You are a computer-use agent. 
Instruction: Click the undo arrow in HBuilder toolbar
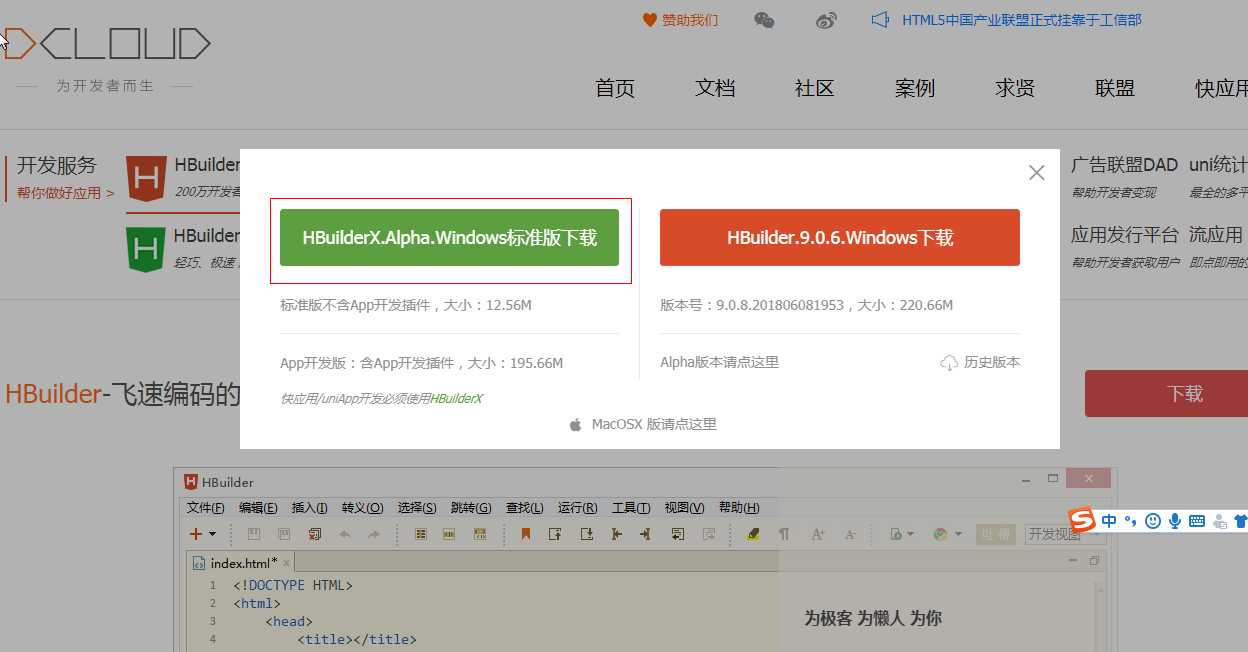[x=345, y=534]
